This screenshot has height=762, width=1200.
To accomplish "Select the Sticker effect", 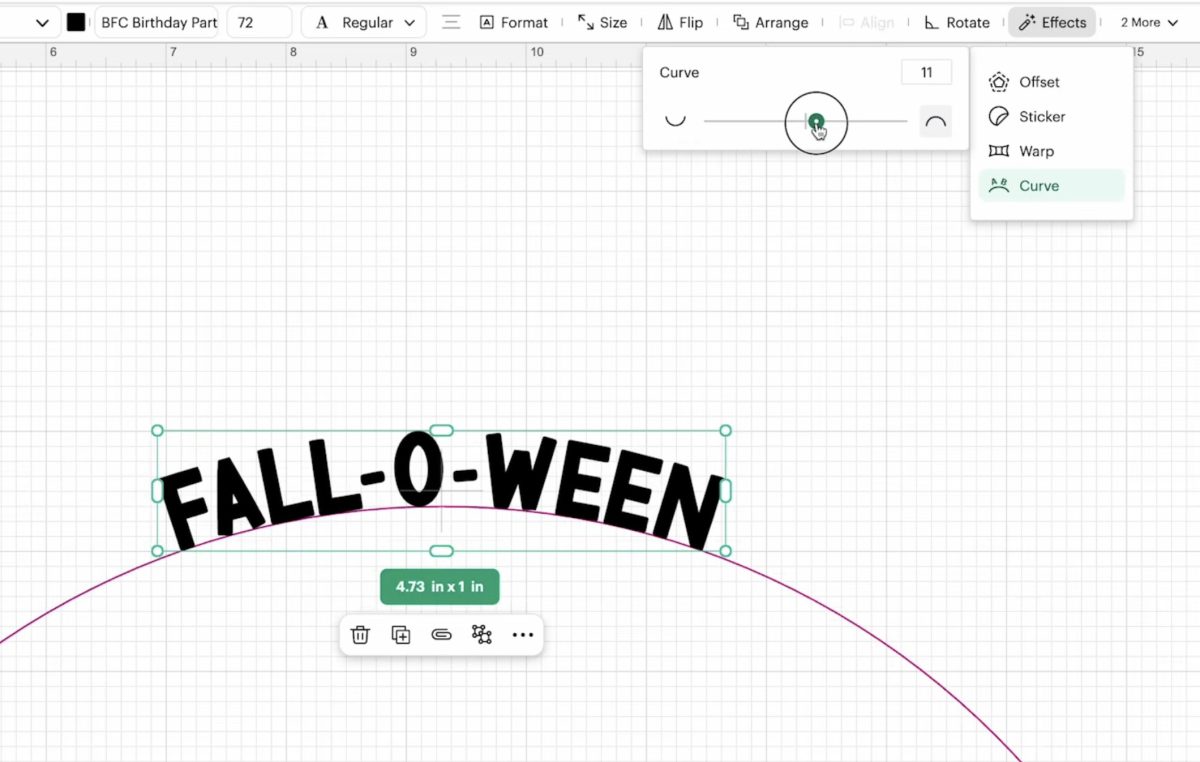I will click(1051, 117).
